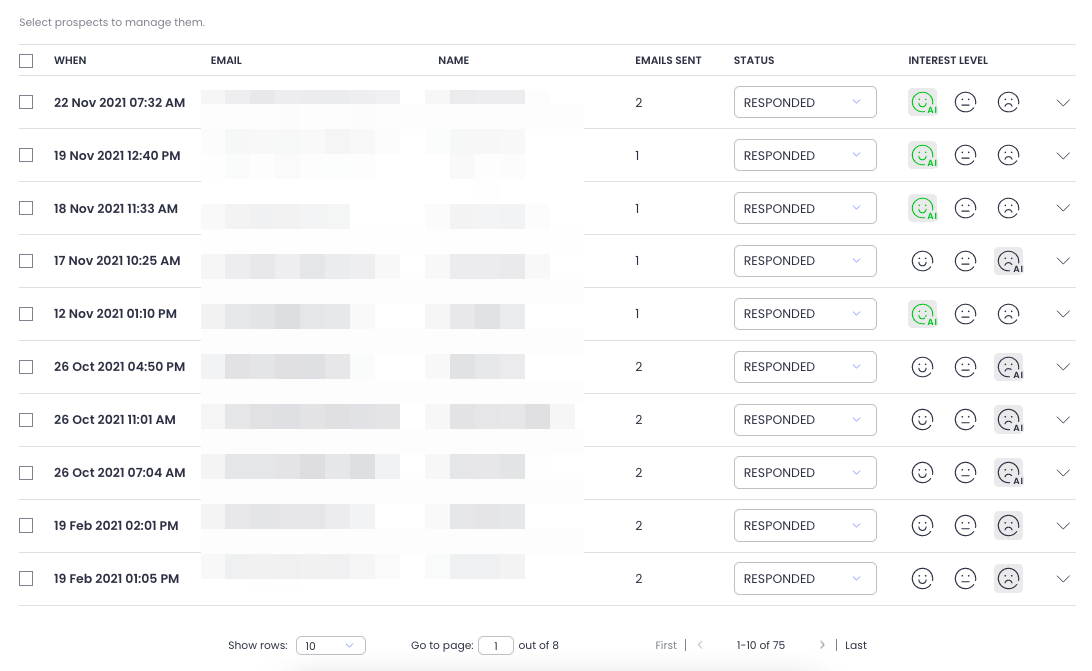Viewport: 1092px width, 671px height.
Task: Set neutral interest for 26 Oct 11:01 AM prospect
Action: 965,420
